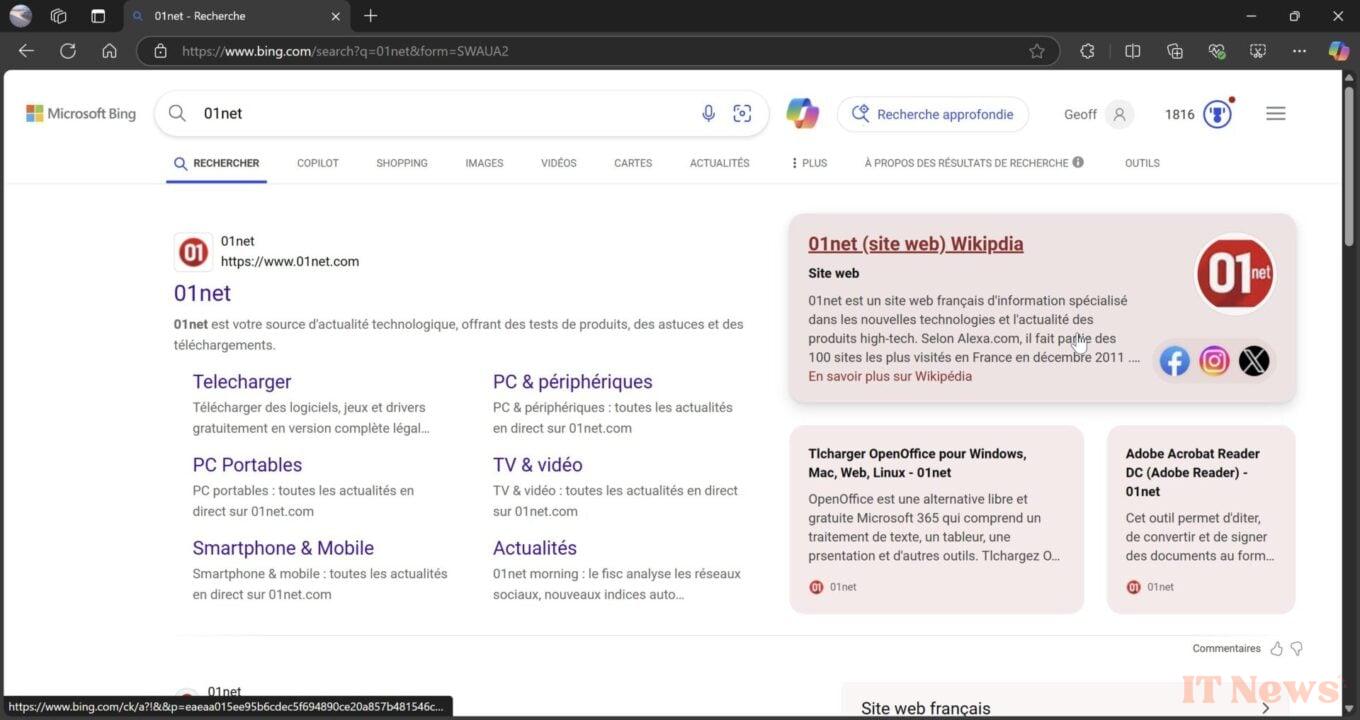
Task: Expand the Plus search categories menu
Action: tap(809, 163)
